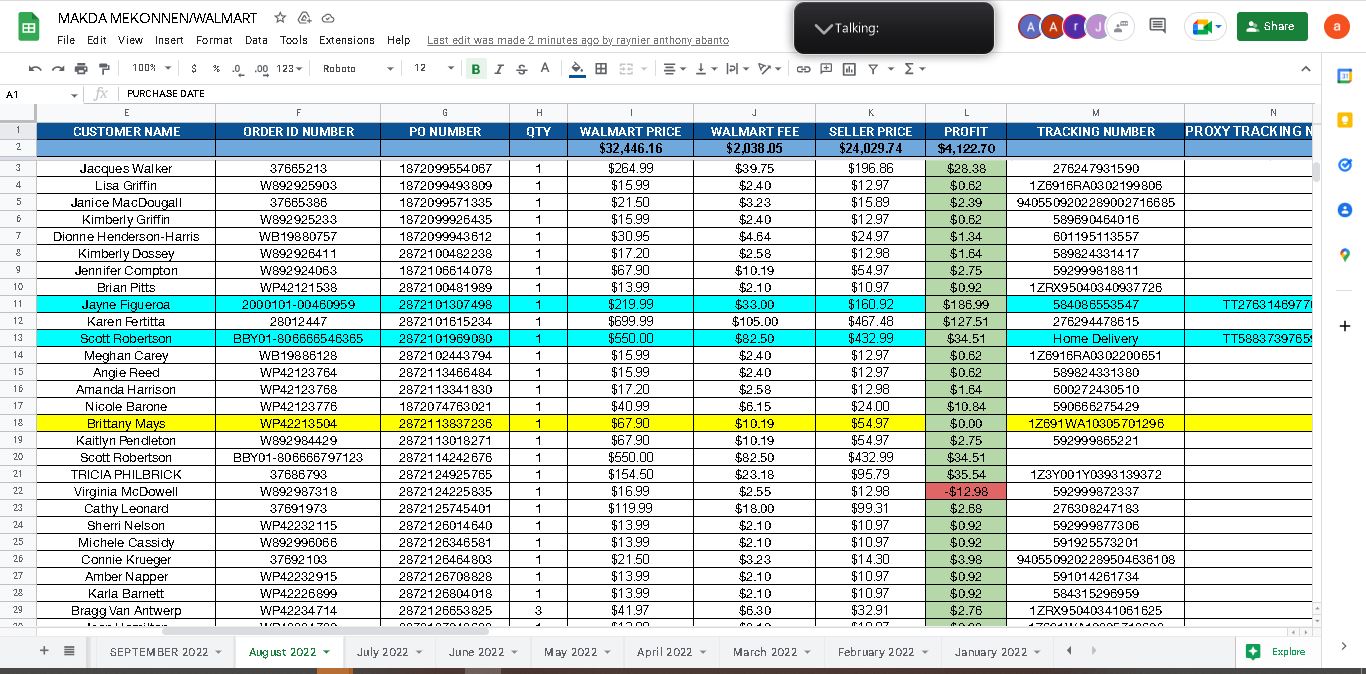Open Google Calendar side panel icon
This screenshot has width=1366, height=674.
coord(1345,75)
